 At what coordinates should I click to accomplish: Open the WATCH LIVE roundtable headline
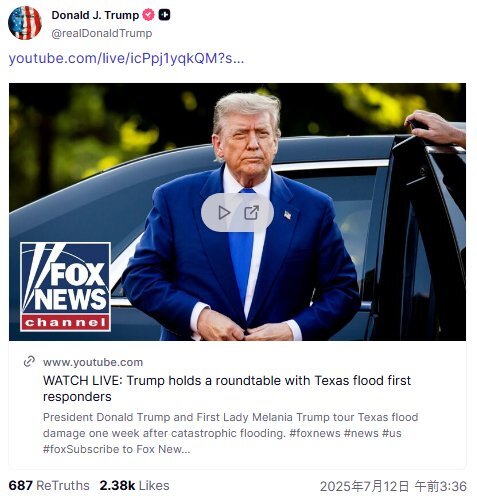[227, 388]
